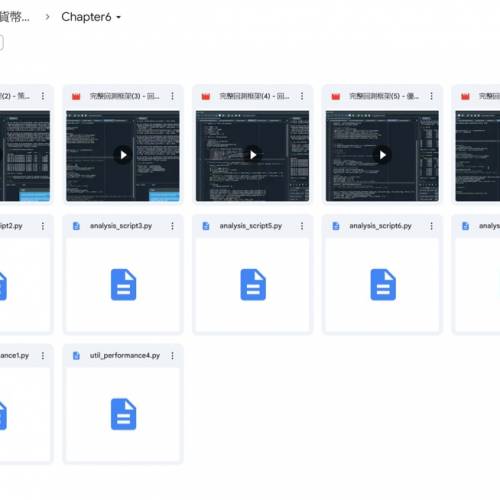The image size is (500, 500).
Task: Open more actions for the file ending ance1.py
Action: (x=43, y=356)
